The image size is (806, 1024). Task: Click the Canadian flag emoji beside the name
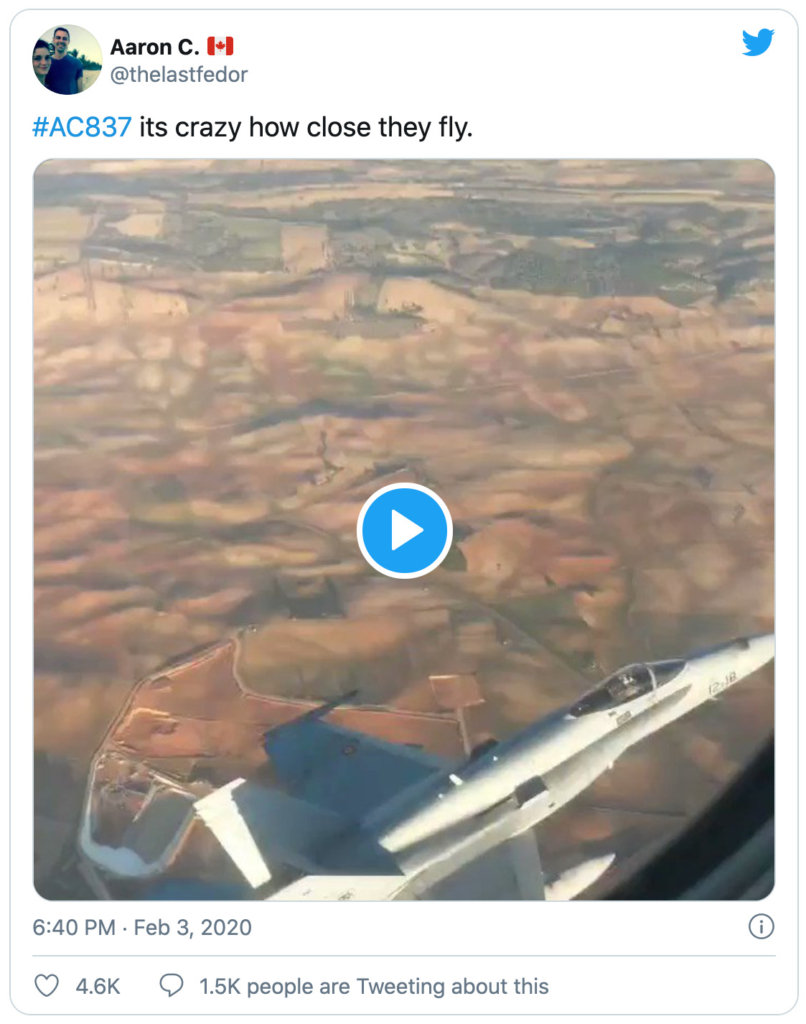click(x=220, y=46)
